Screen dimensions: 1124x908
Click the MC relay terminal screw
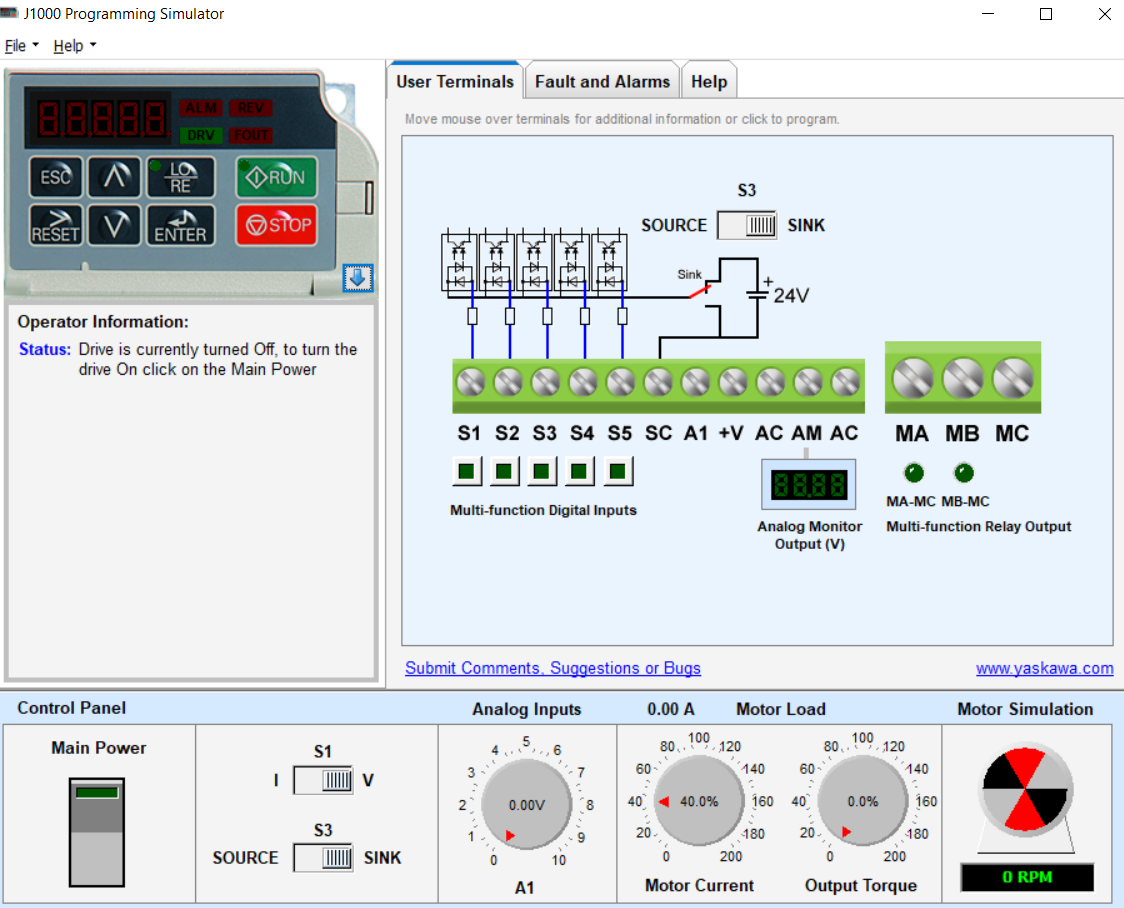pyautogui.click(x=1013, y=378)
